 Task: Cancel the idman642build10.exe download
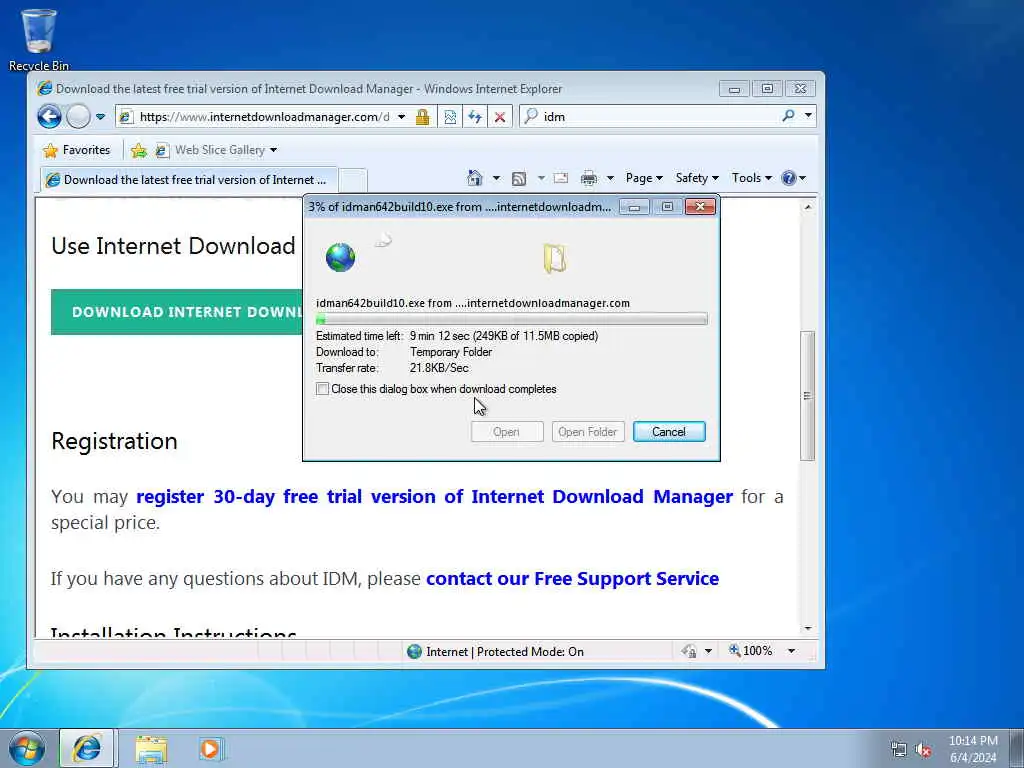coord(669,432)
